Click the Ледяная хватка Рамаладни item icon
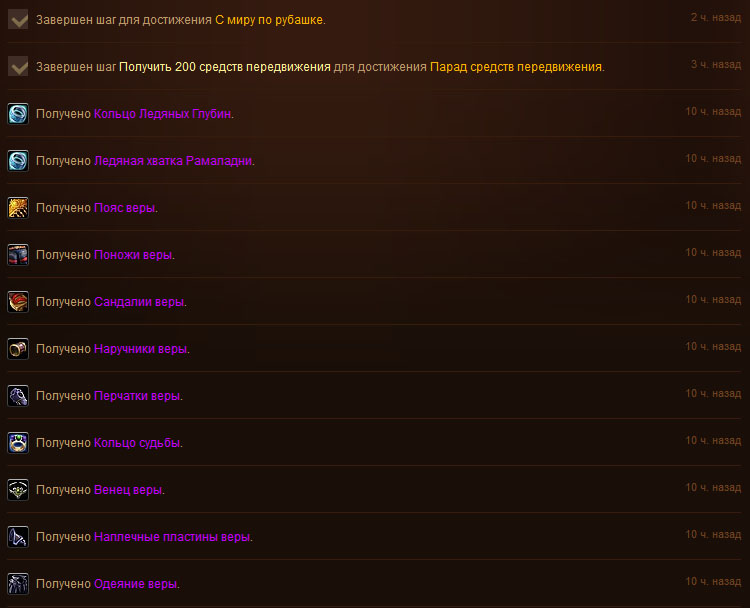 pos(18,161)
